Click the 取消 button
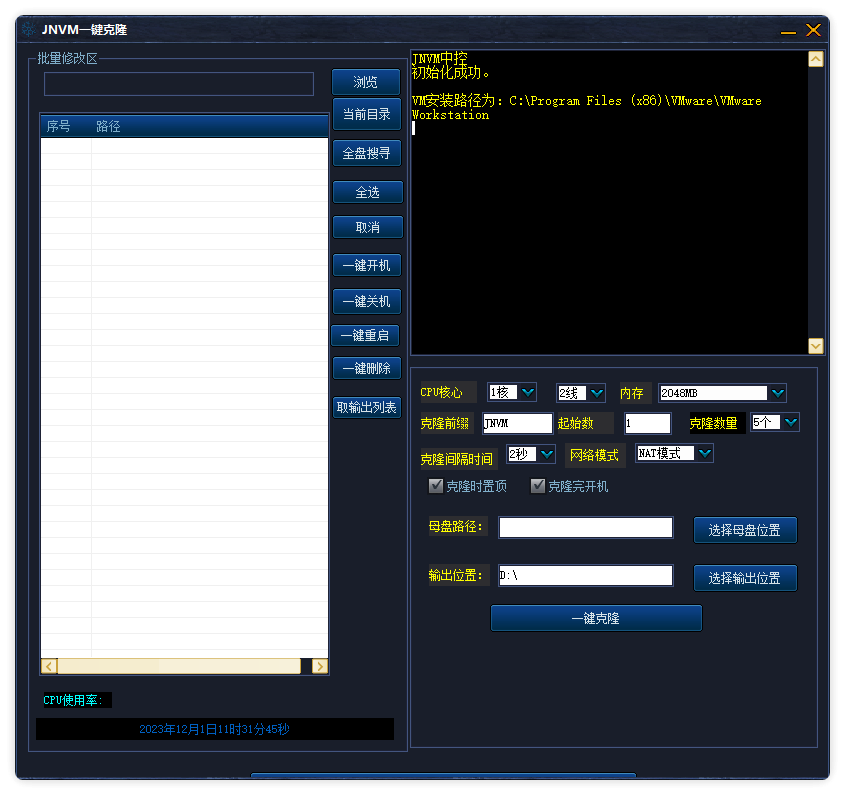845x795 pixels. (368, 227)
